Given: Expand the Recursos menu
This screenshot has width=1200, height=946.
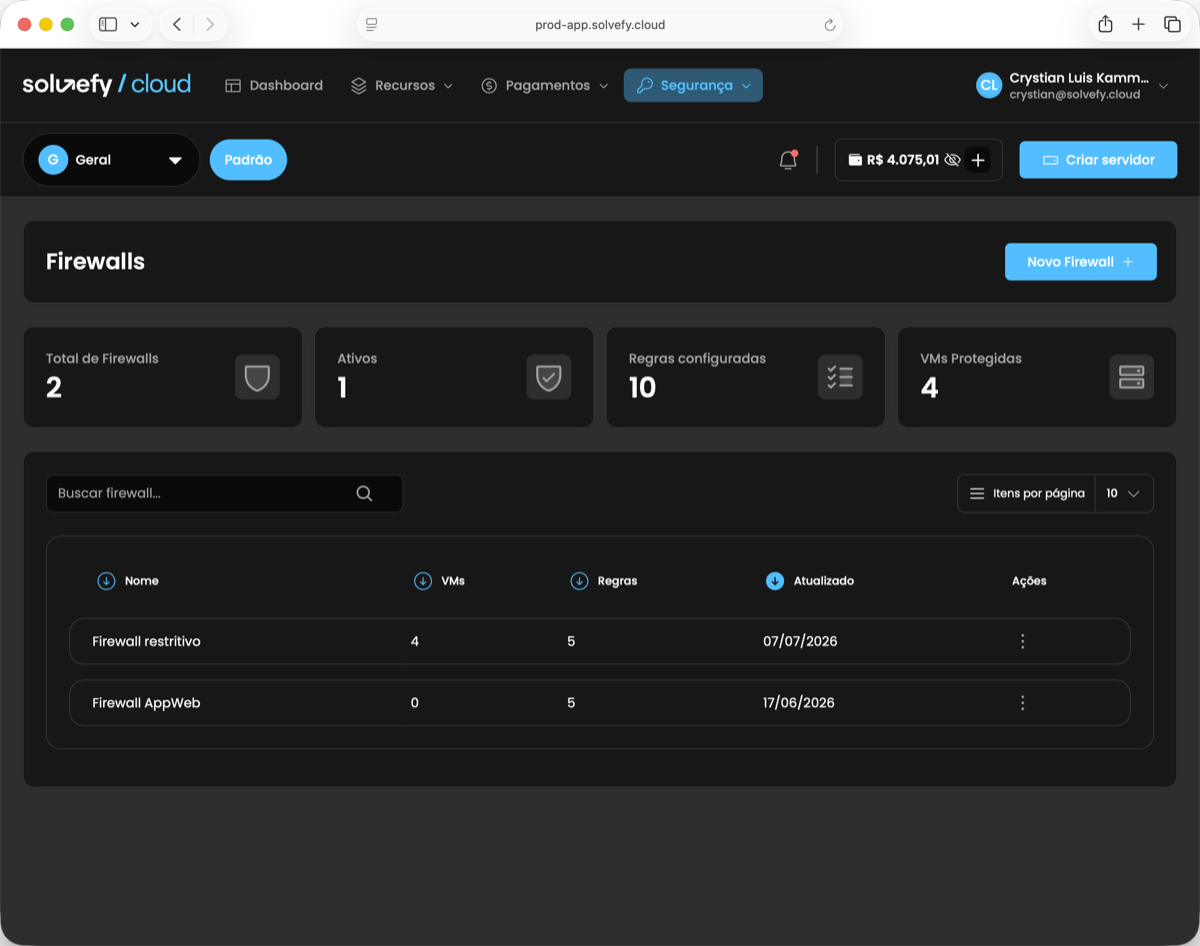Looking at the screenshot, I should click(x=402, y=86).
